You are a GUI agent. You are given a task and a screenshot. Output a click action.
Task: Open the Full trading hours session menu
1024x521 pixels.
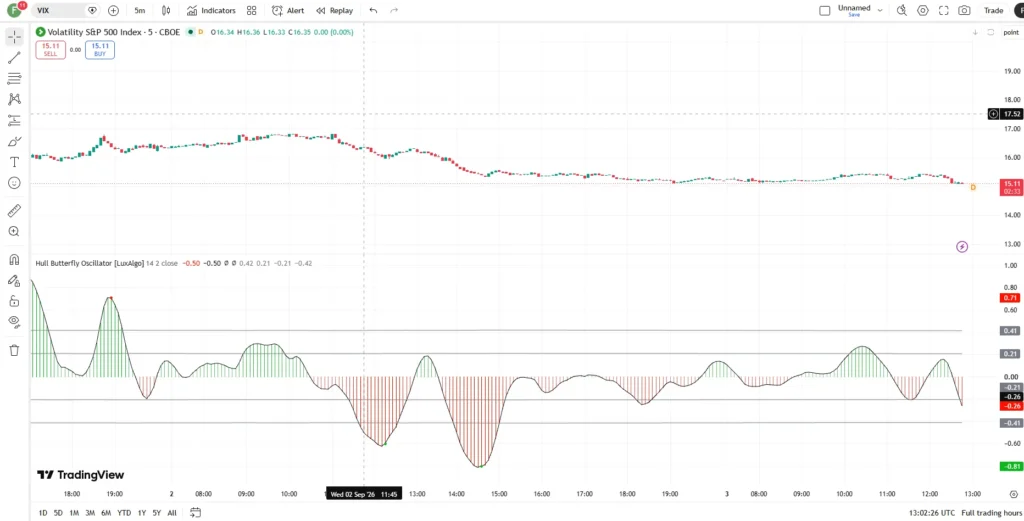pyautogui.click(x=992, y=513)
